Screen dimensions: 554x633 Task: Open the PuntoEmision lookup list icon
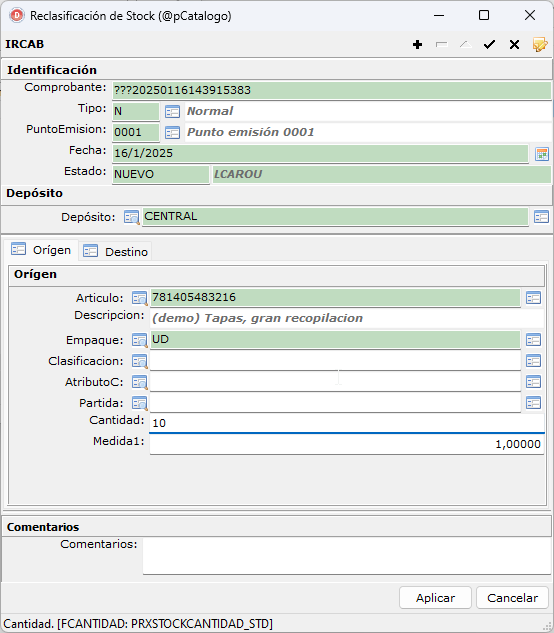[172, 132]
